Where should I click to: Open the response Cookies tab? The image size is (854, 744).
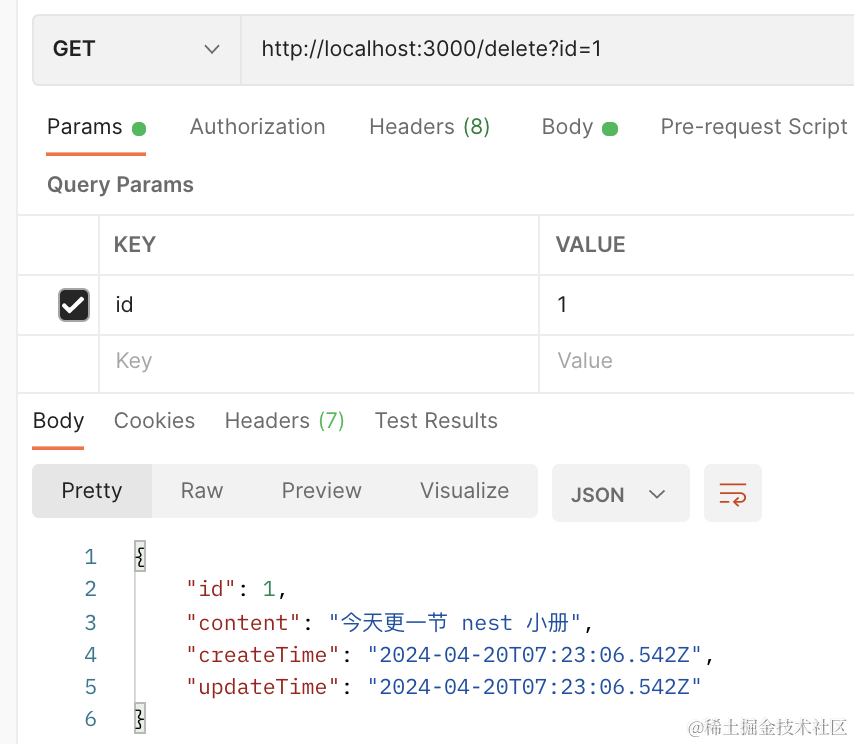tap(154, 421)
